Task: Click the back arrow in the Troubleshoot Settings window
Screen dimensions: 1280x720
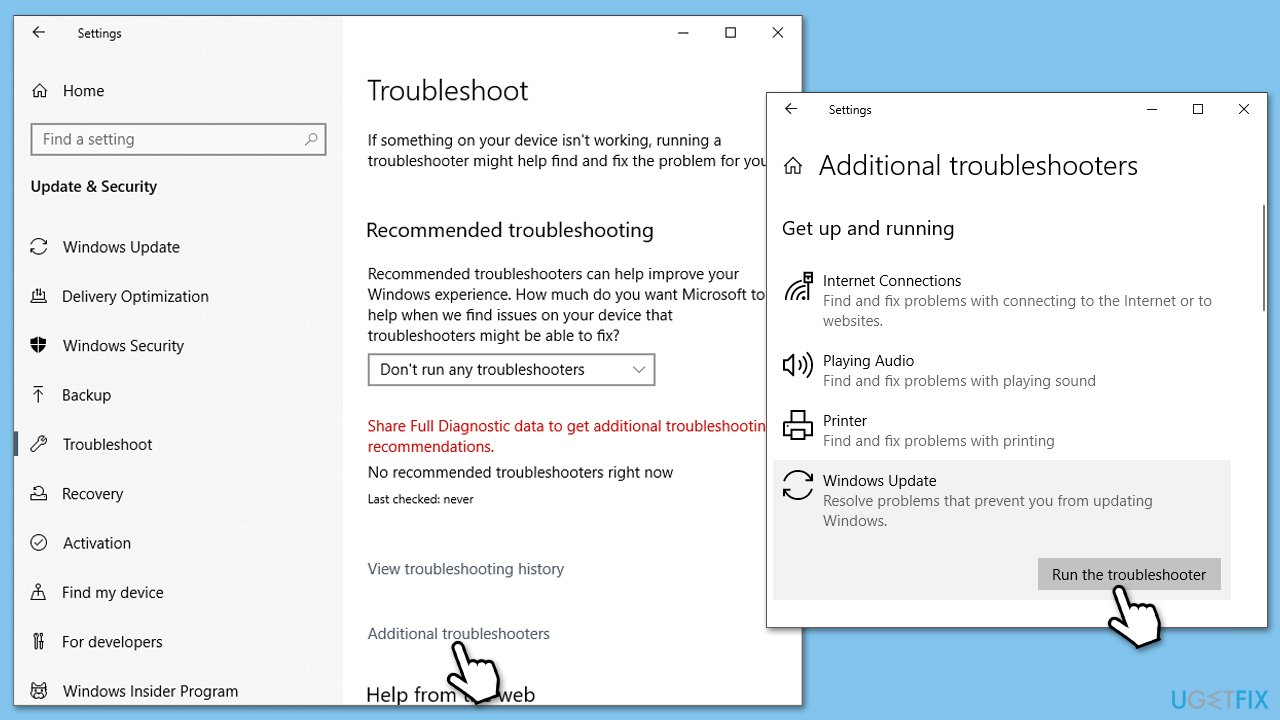Action: [38, 32]
